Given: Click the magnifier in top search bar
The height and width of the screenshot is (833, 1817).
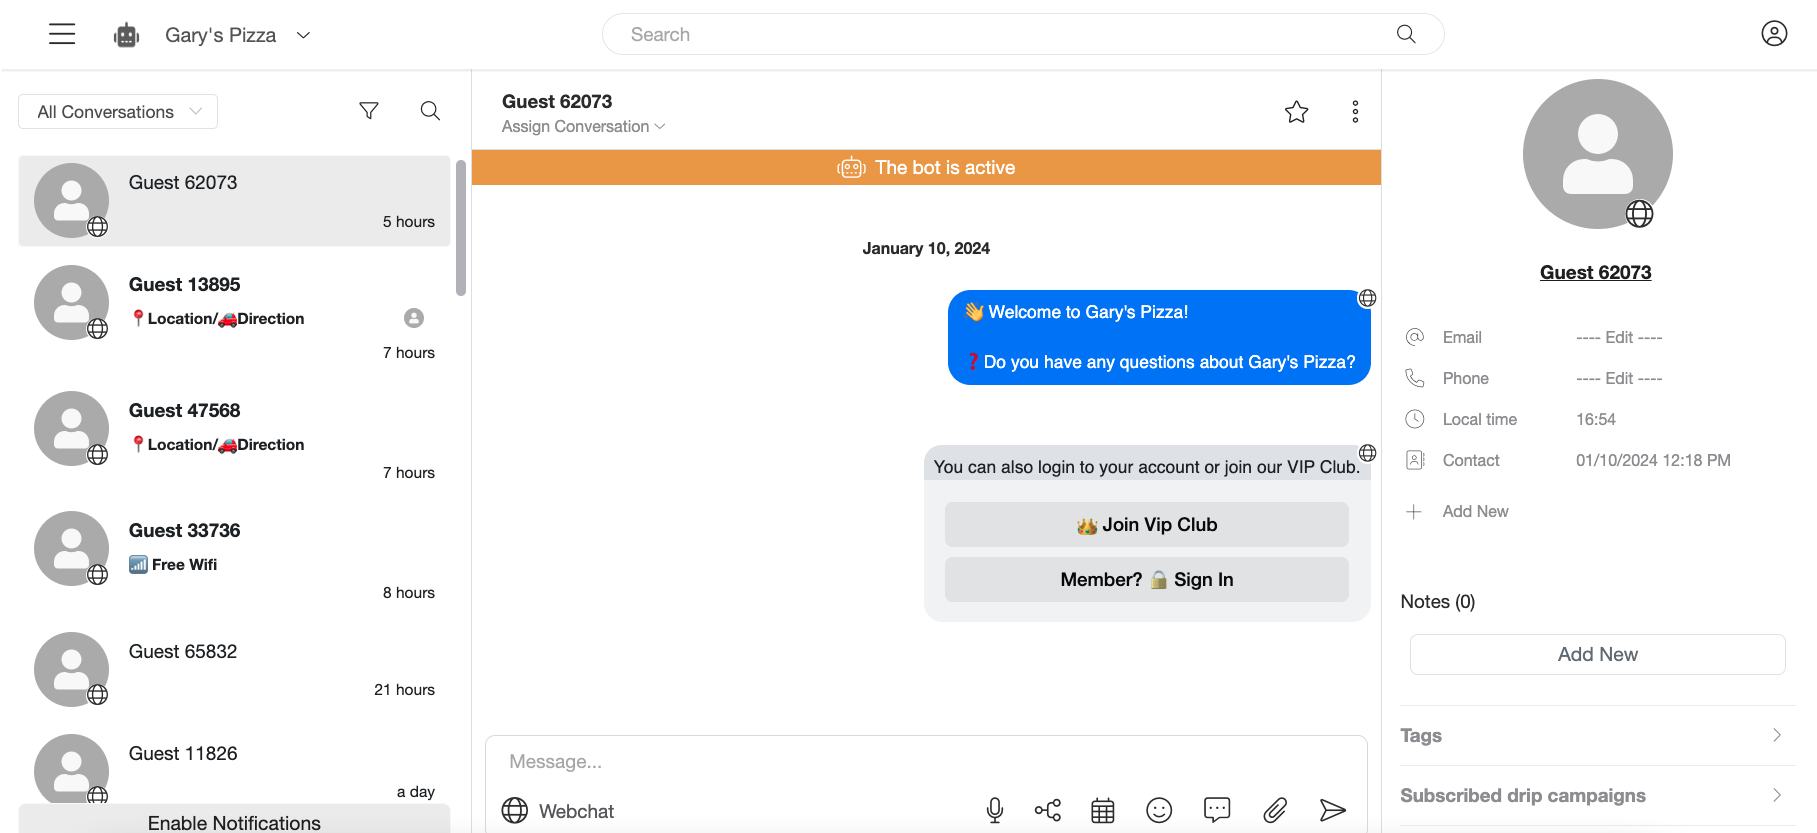Looking at the screenshot, I should pyautogui.click(x=1406, y=34).
